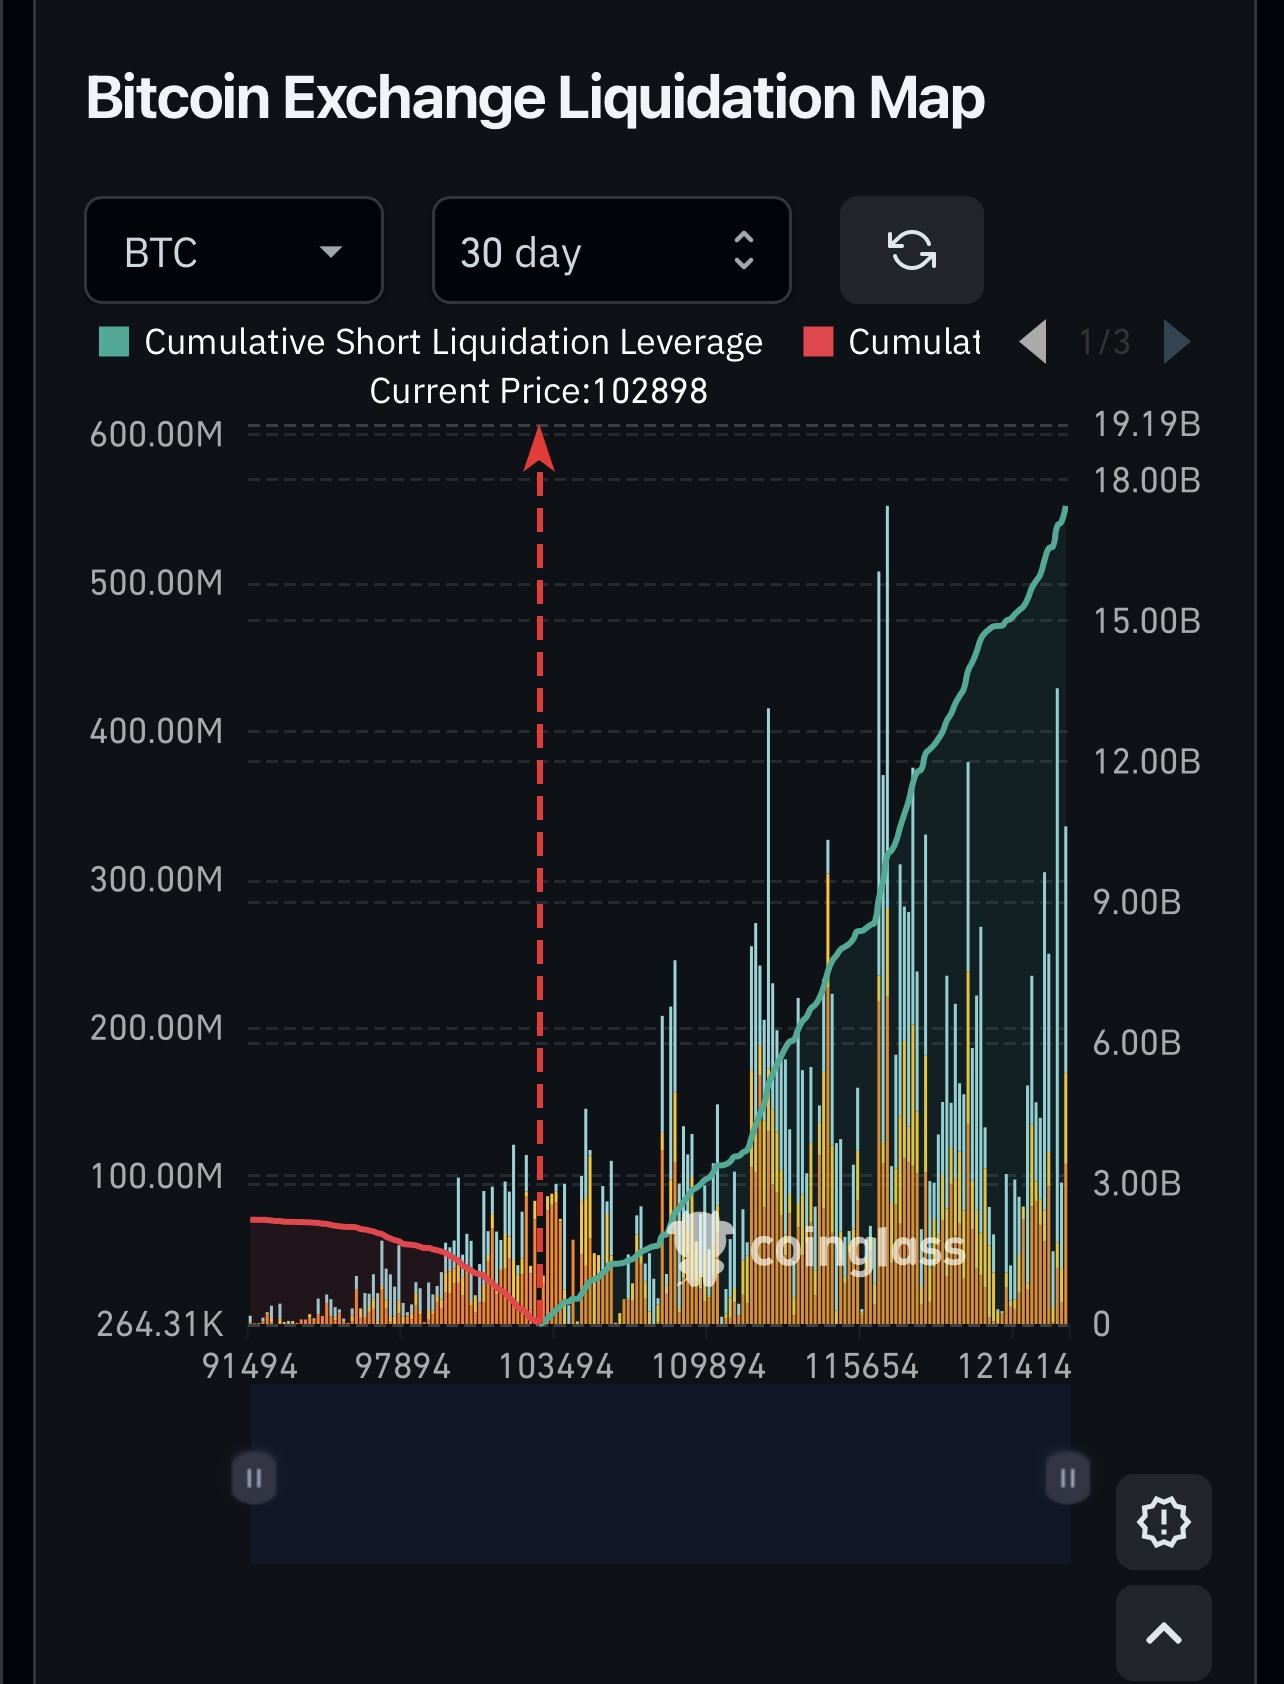1284x1684 pixels.
Task: Go to next legend page arrow
Action: (1177, 342)
